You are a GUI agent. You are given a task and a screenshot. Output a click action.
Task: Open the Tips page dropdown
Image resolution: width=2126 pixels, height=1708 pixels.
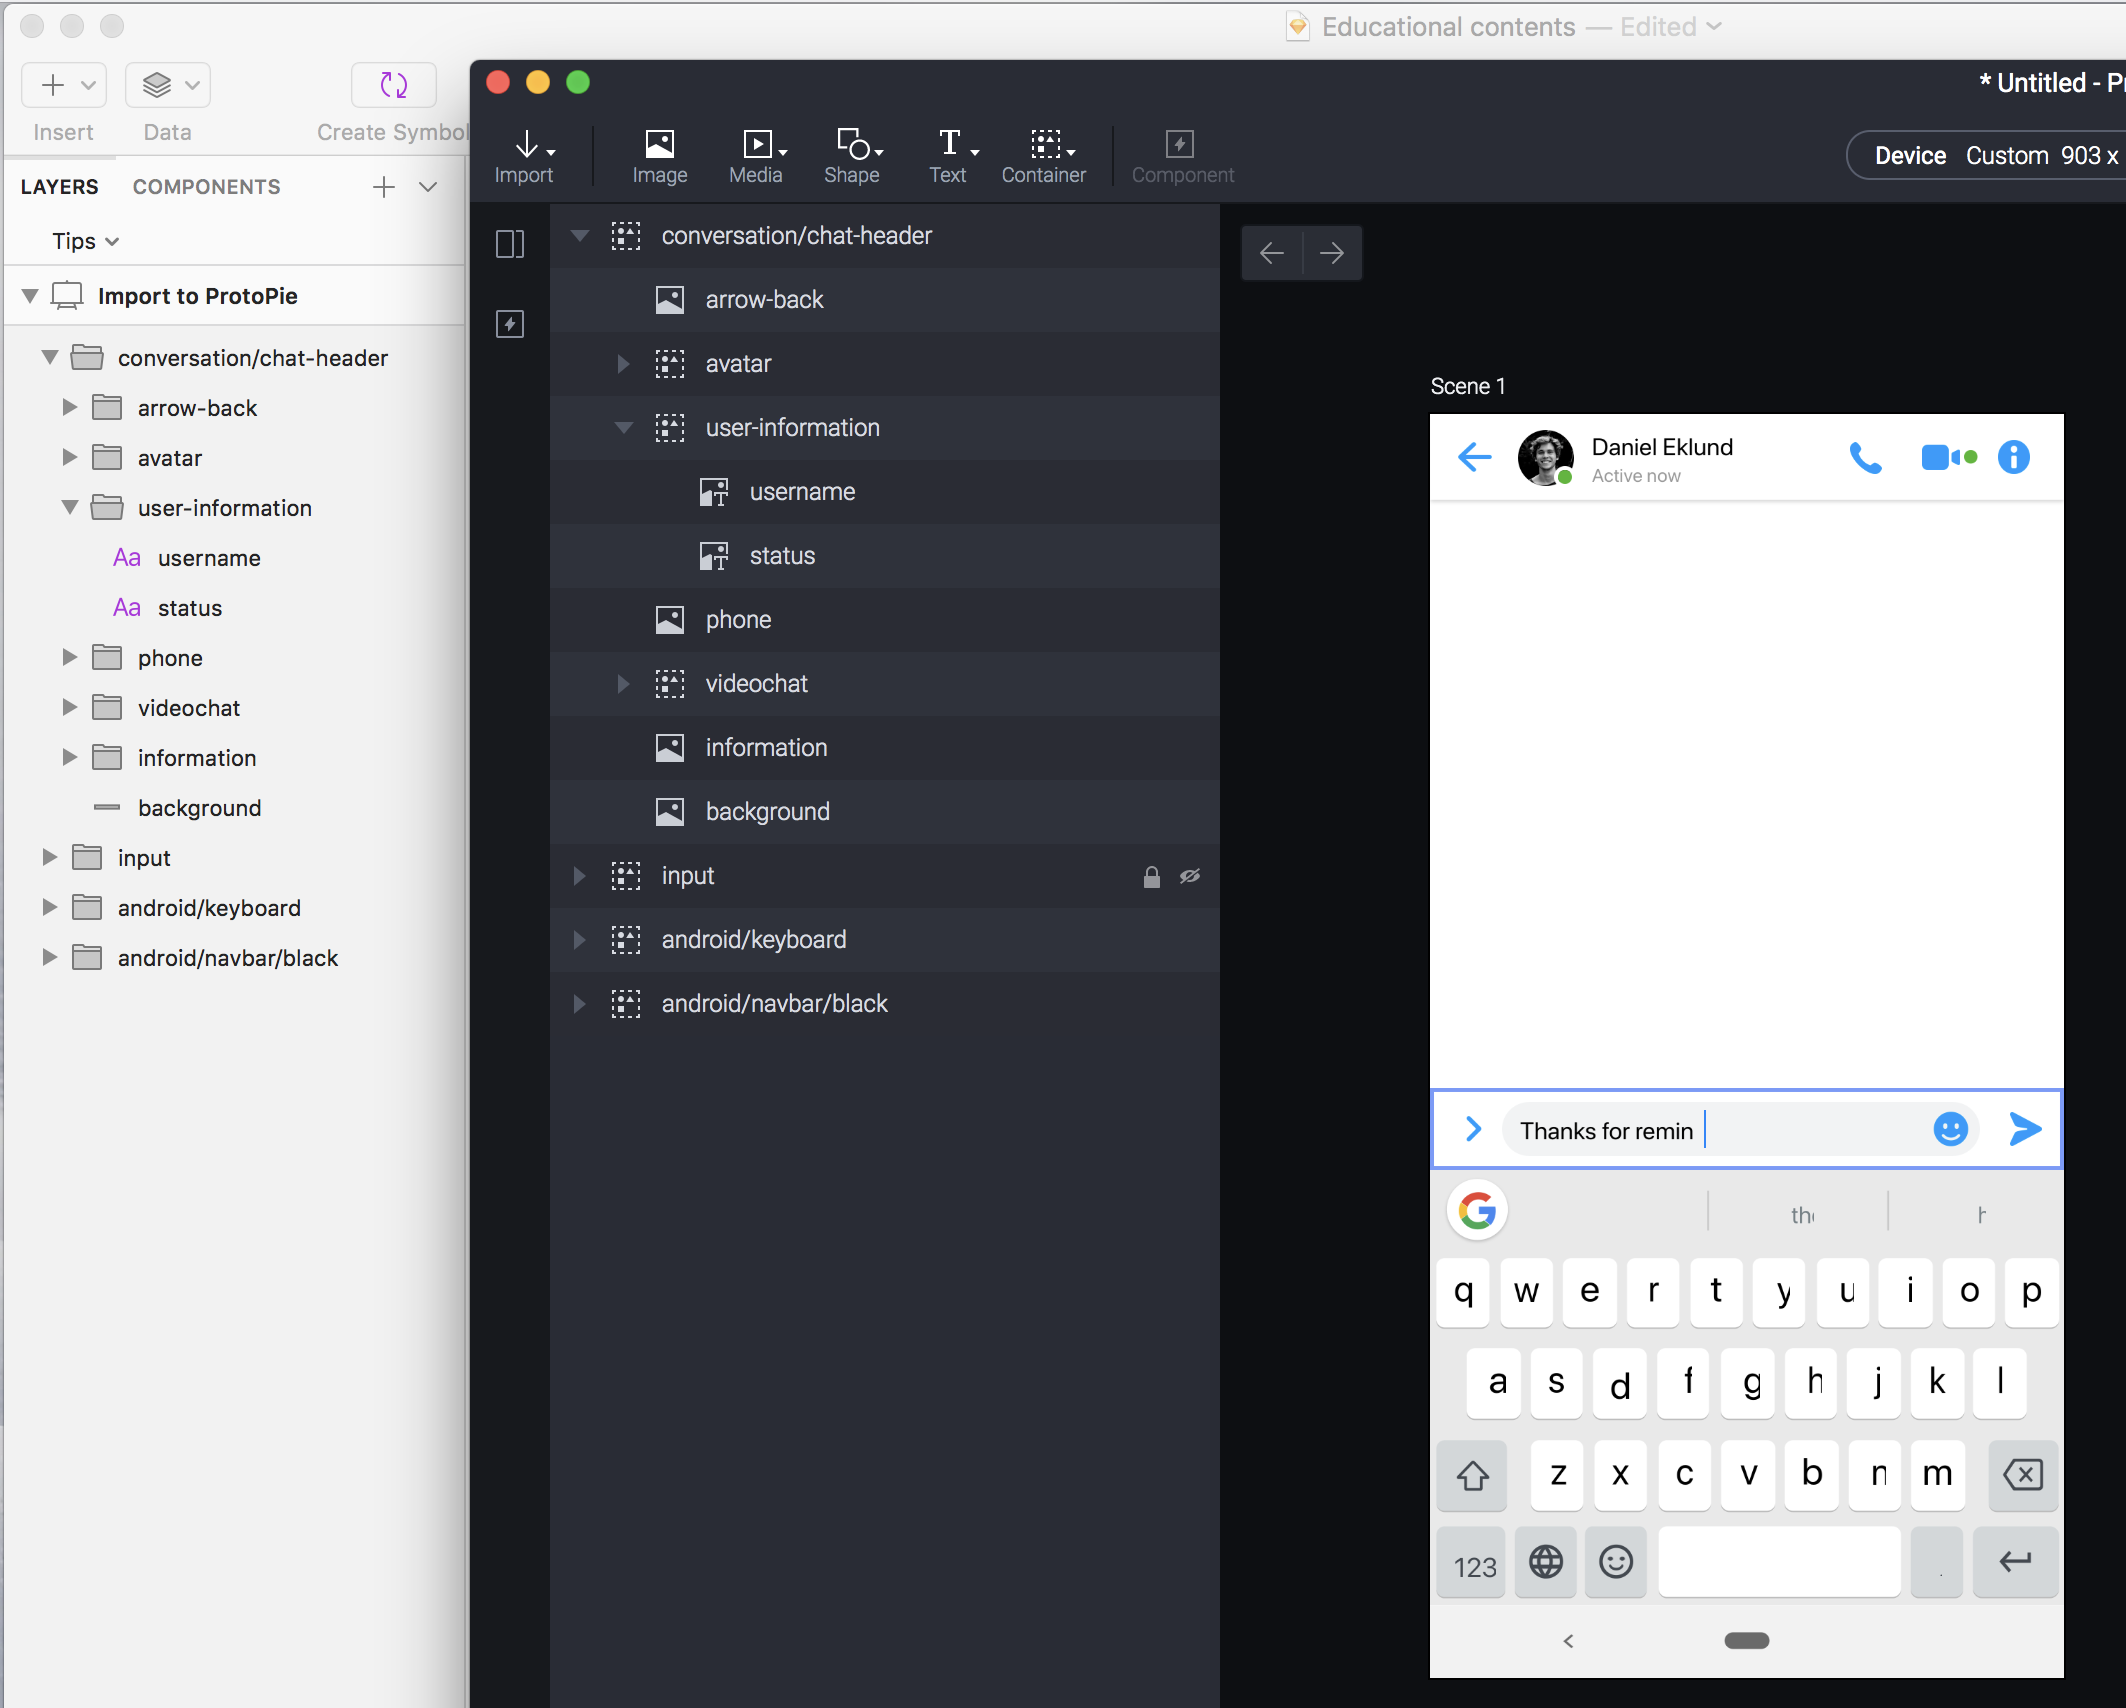tap(85, 241)
